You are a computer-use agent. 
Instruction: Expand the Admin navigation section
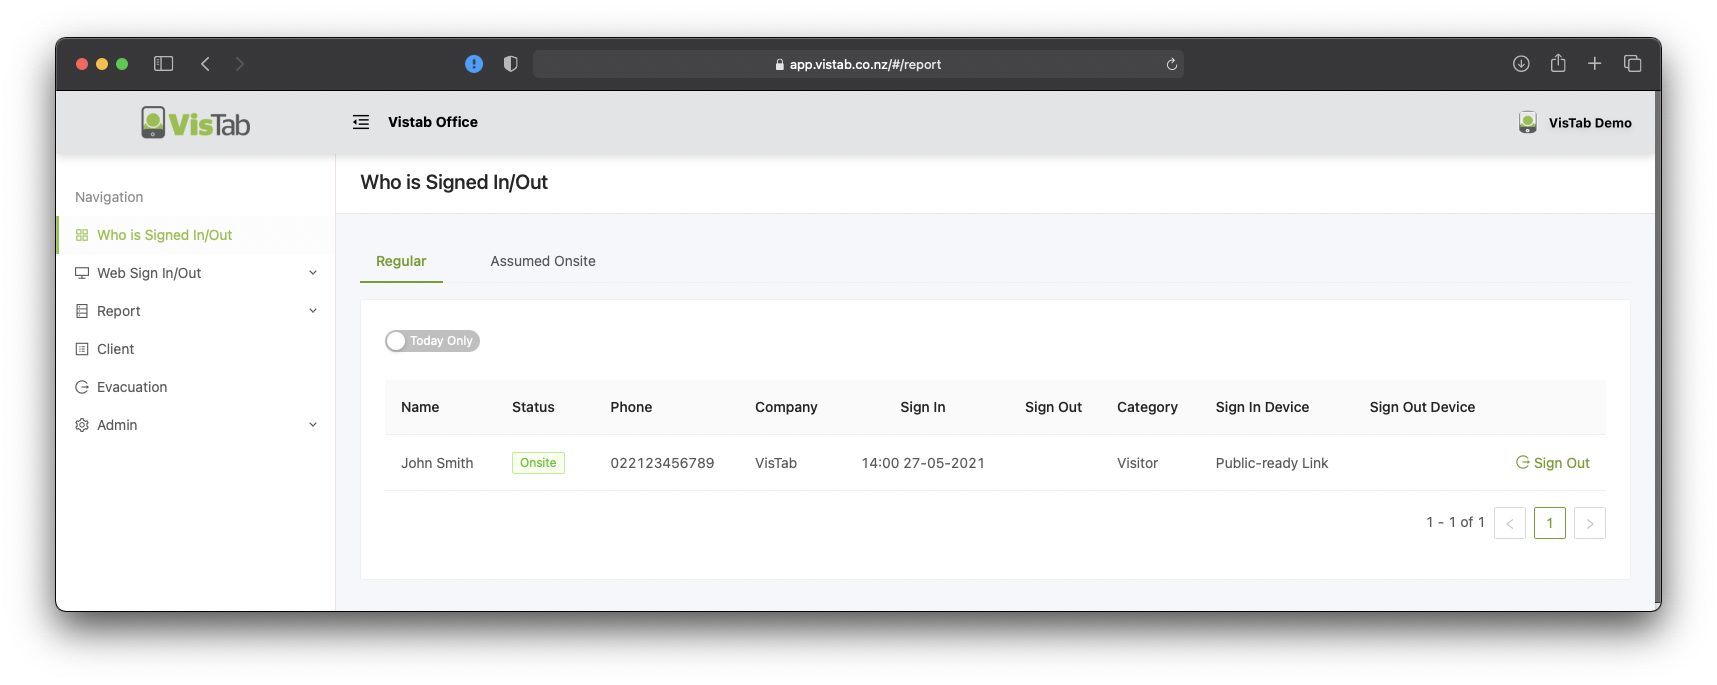click(195, 425)
